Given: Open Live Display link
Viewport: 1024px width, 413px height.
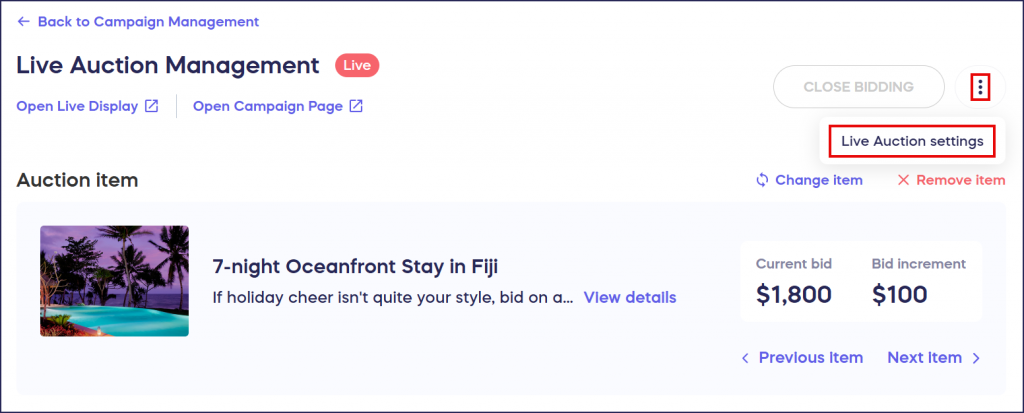Looking at the screenshot, I should (x=77, y=106).
